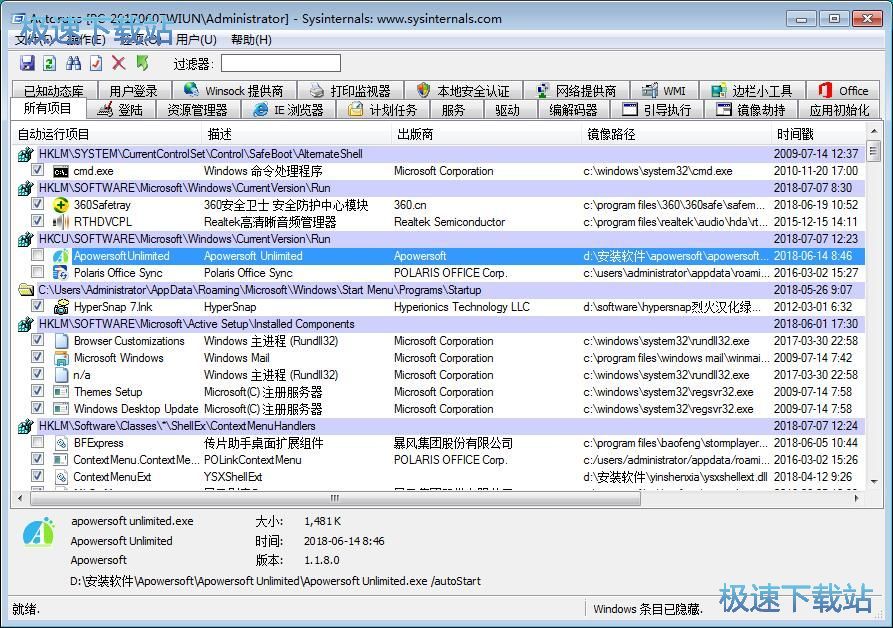The height and width of the screenshot is (628, 893).
Task: Click the Polaris Office Sync icon
Action: tap(61, 273)
